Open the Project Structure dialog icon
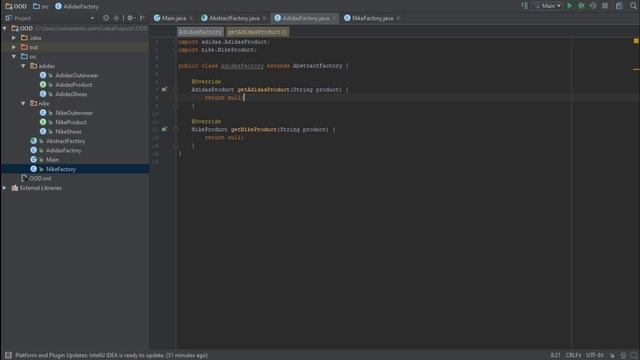Image resolution: width=640 pixels, height=360 pixels. coord(619,6)
